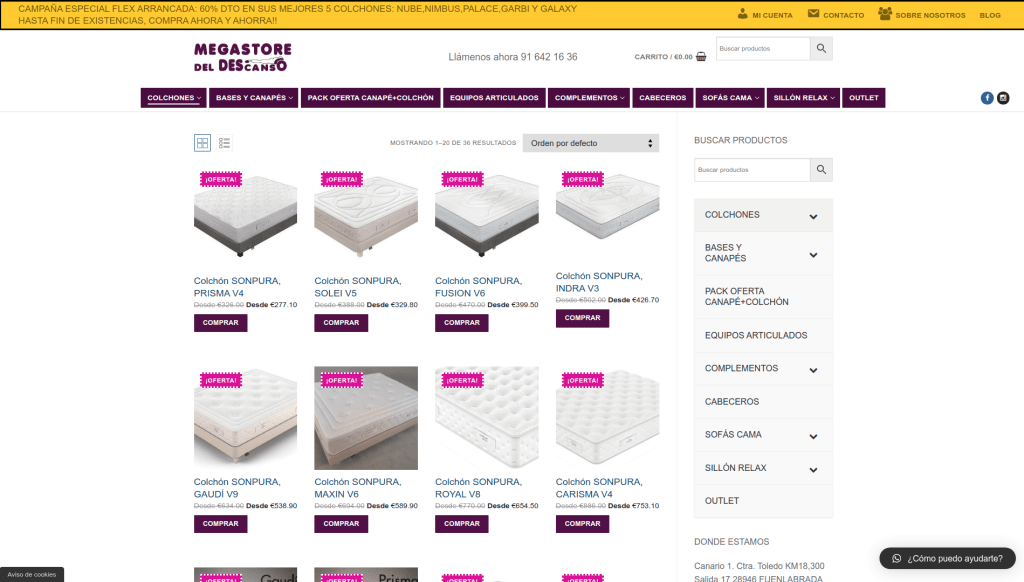Viewport: 1024px width, 582px height.
Task: Click the Maxin V6 mattress image
Action: (x=366, y=418)
